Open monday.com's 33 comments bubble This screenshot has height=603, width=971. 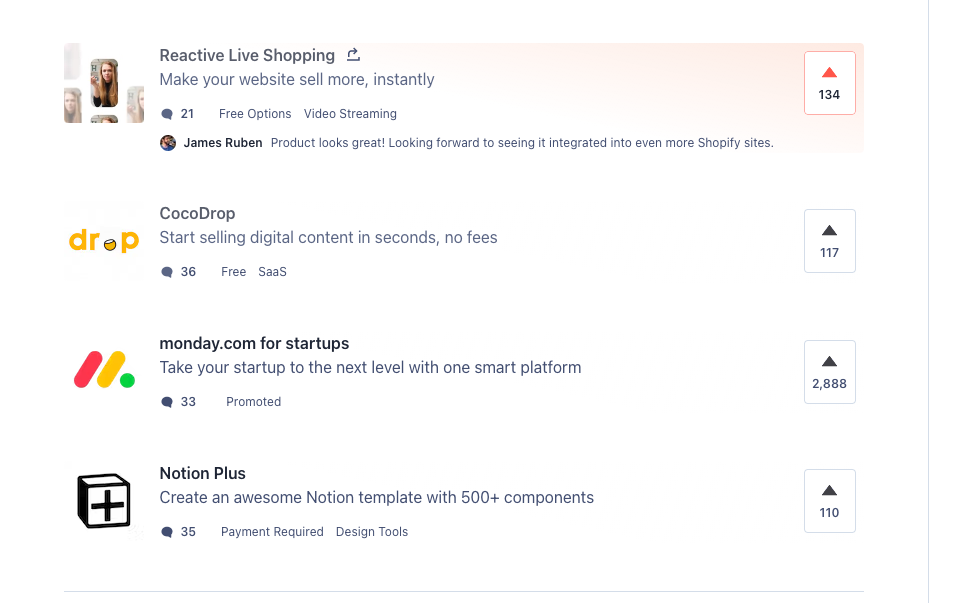[167, 402]
